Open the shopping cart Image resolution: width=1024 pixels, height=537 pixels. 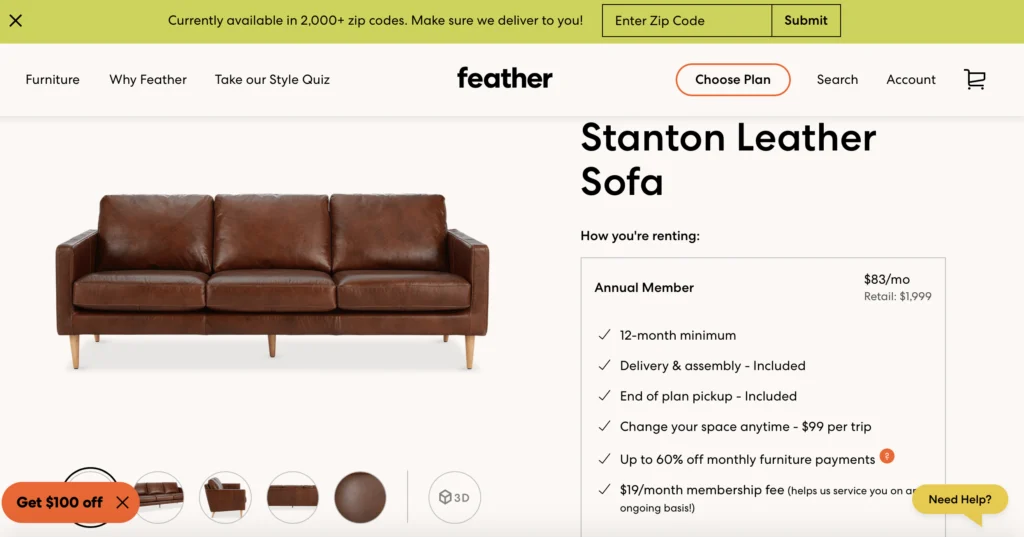tap(974, 80)
